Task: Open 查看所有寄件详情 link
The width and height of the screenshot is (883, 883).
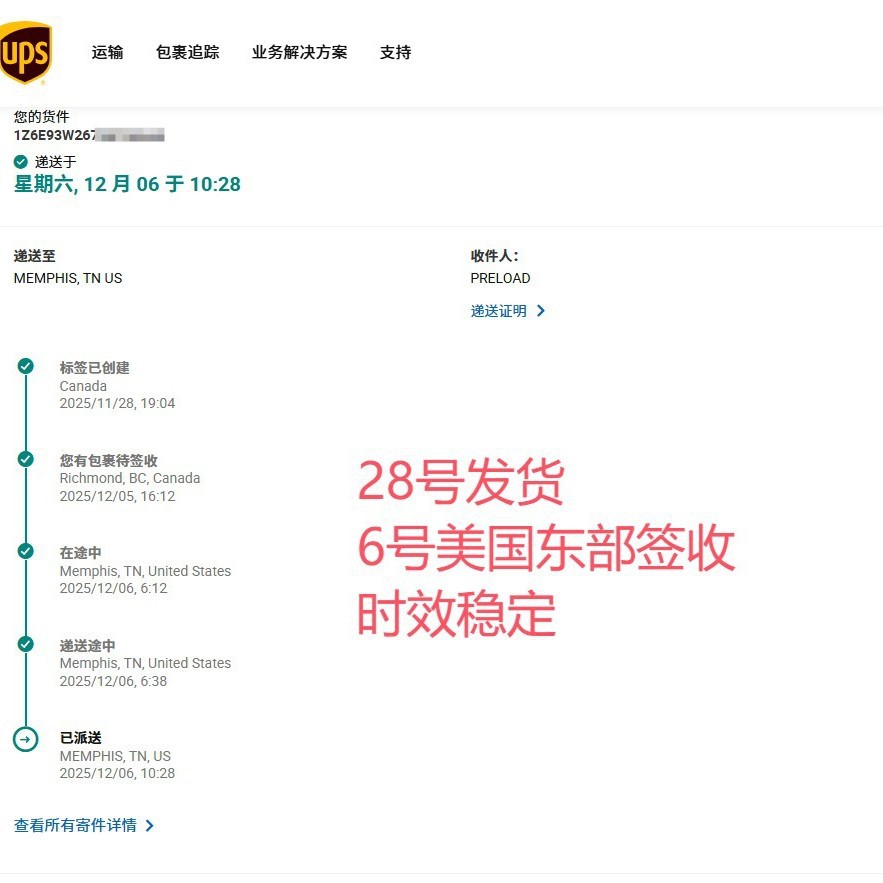Action: point(75,826)
